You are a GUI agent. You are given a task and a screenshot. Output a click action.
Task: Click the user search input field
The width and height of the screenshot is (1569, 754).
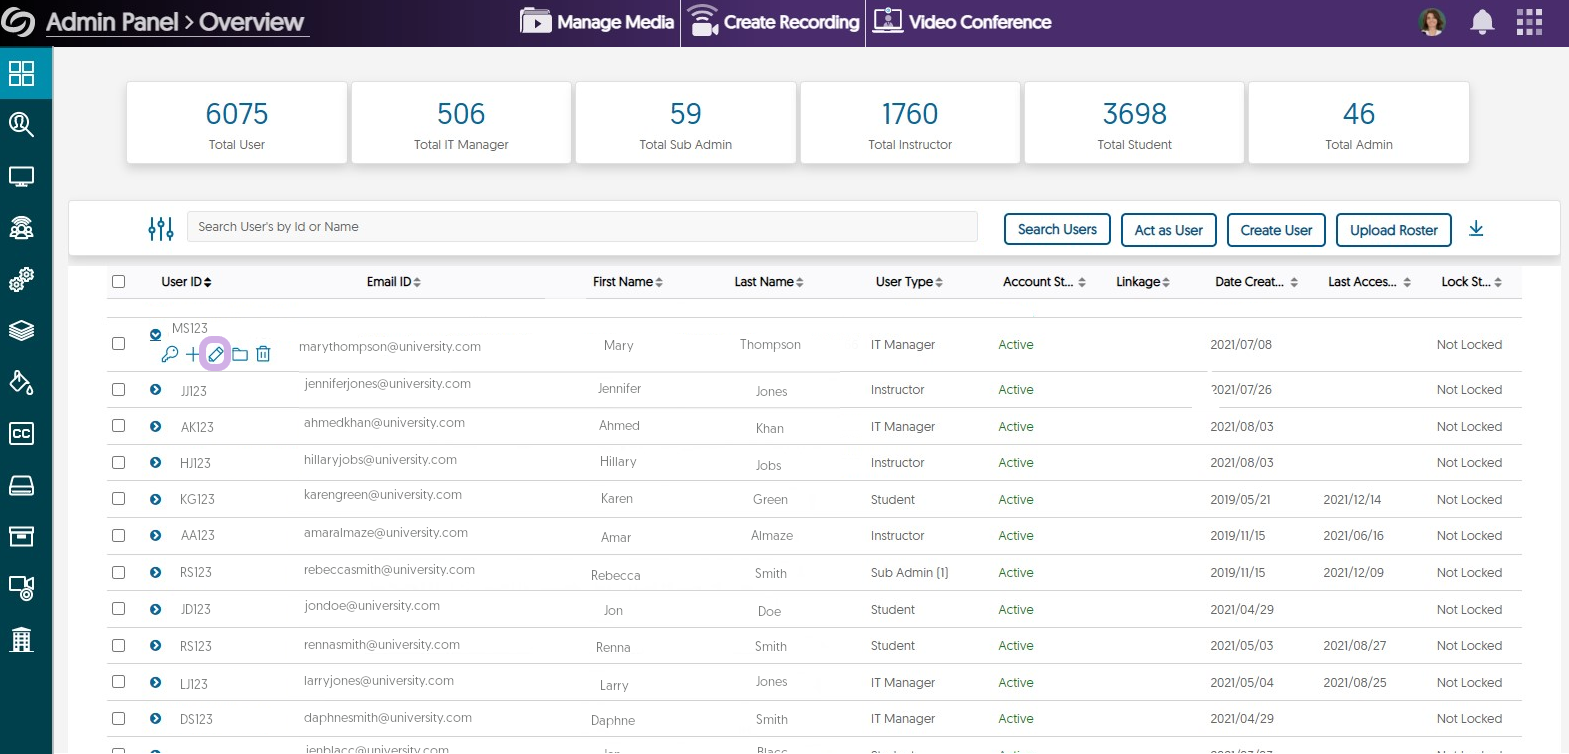pos(582,227)
